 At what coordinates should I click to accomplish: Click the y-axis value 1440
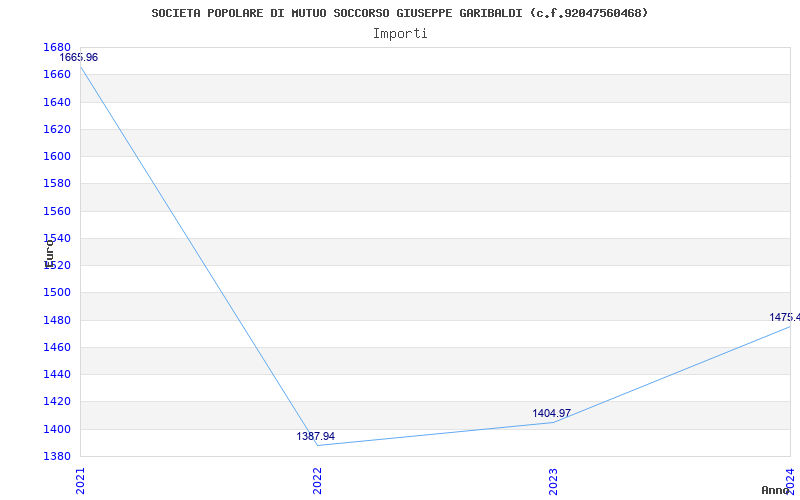point(57,374)
